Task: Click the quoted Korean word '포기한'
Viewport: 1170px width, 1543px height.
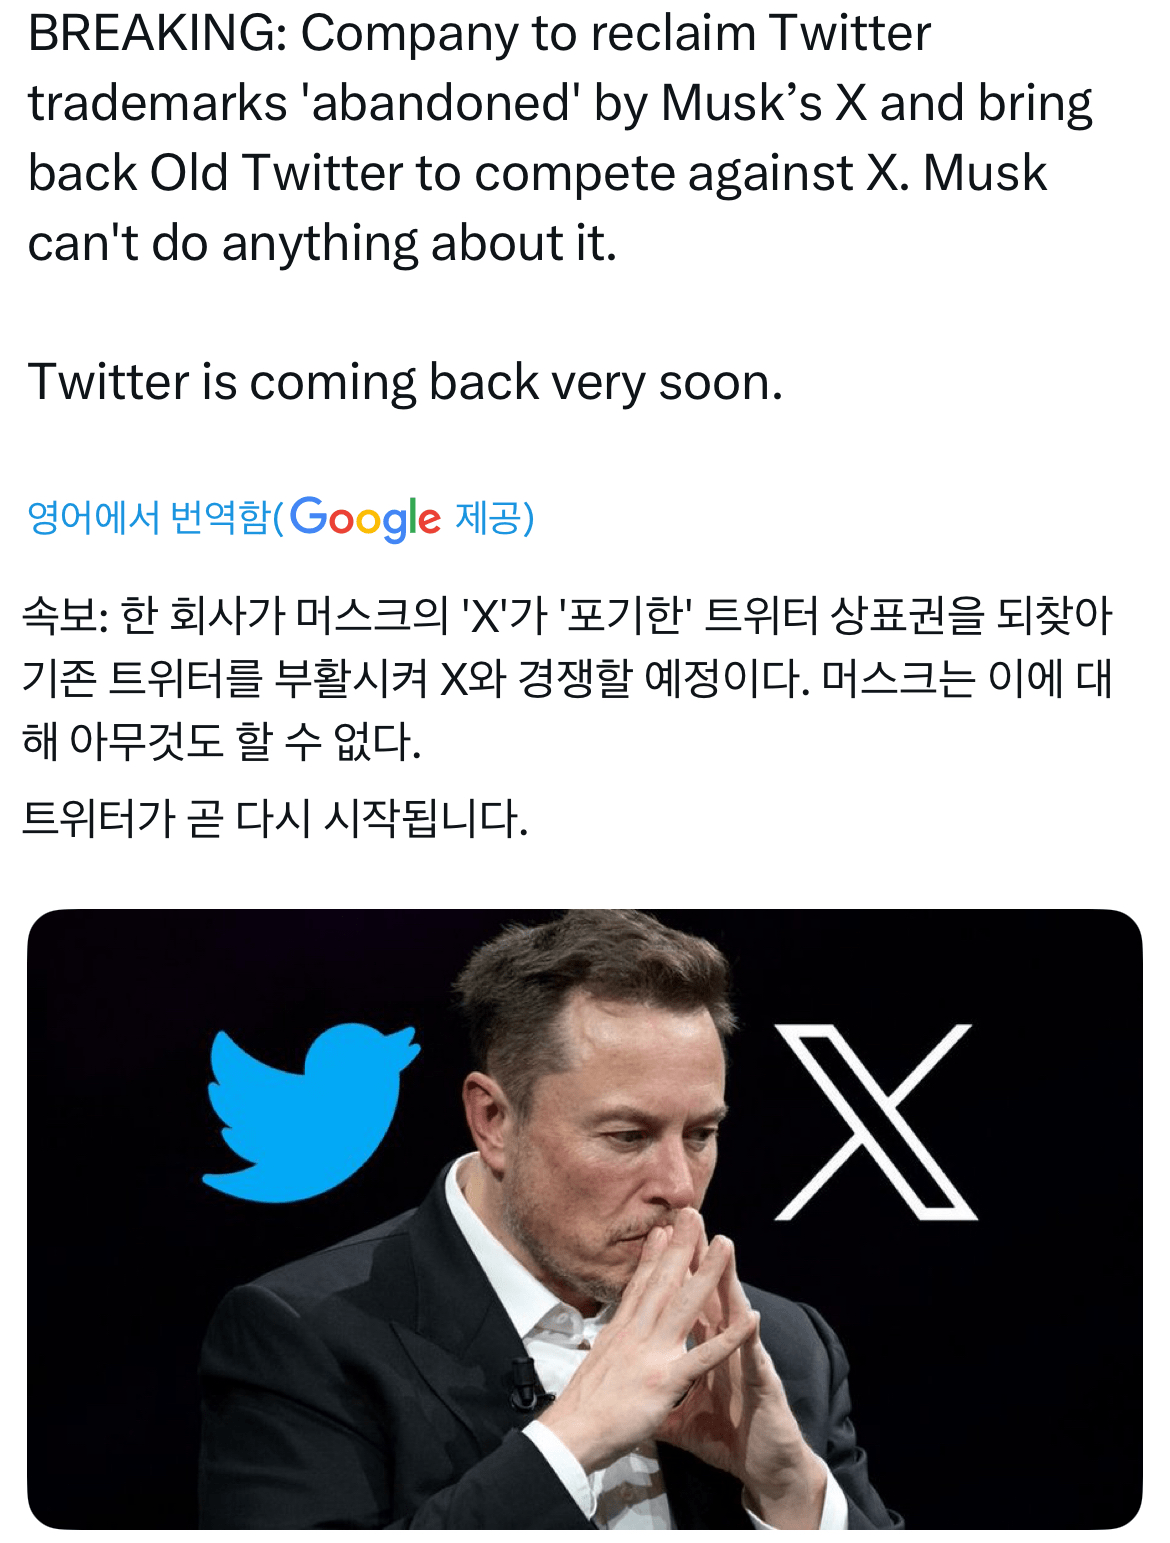Action: (x=626, y=615)
